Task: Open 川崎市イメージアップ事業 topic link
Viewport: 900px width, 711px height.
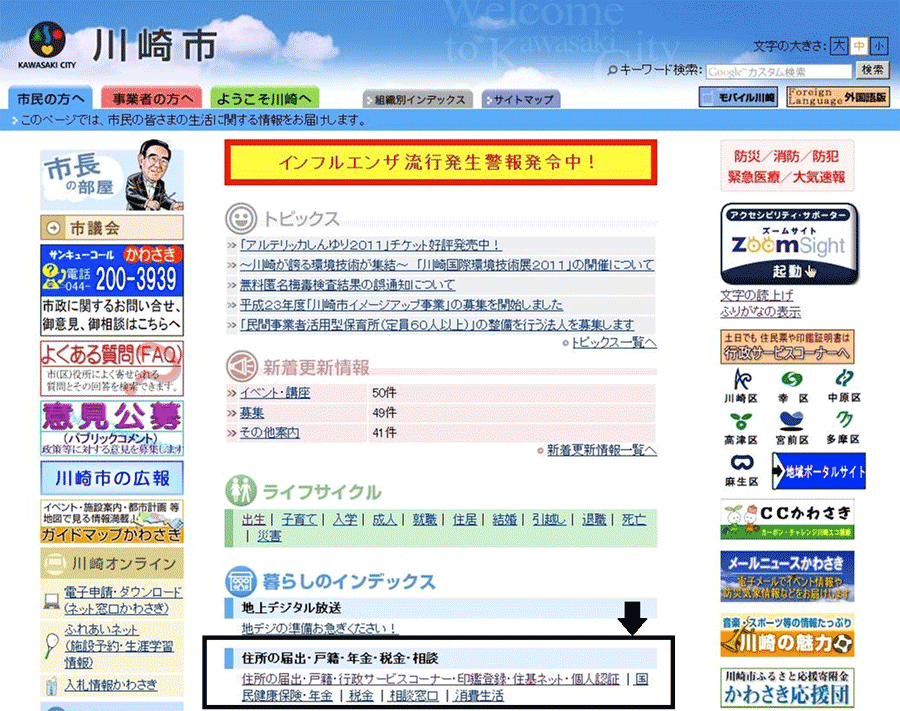Action: click(x=401, y=305)
